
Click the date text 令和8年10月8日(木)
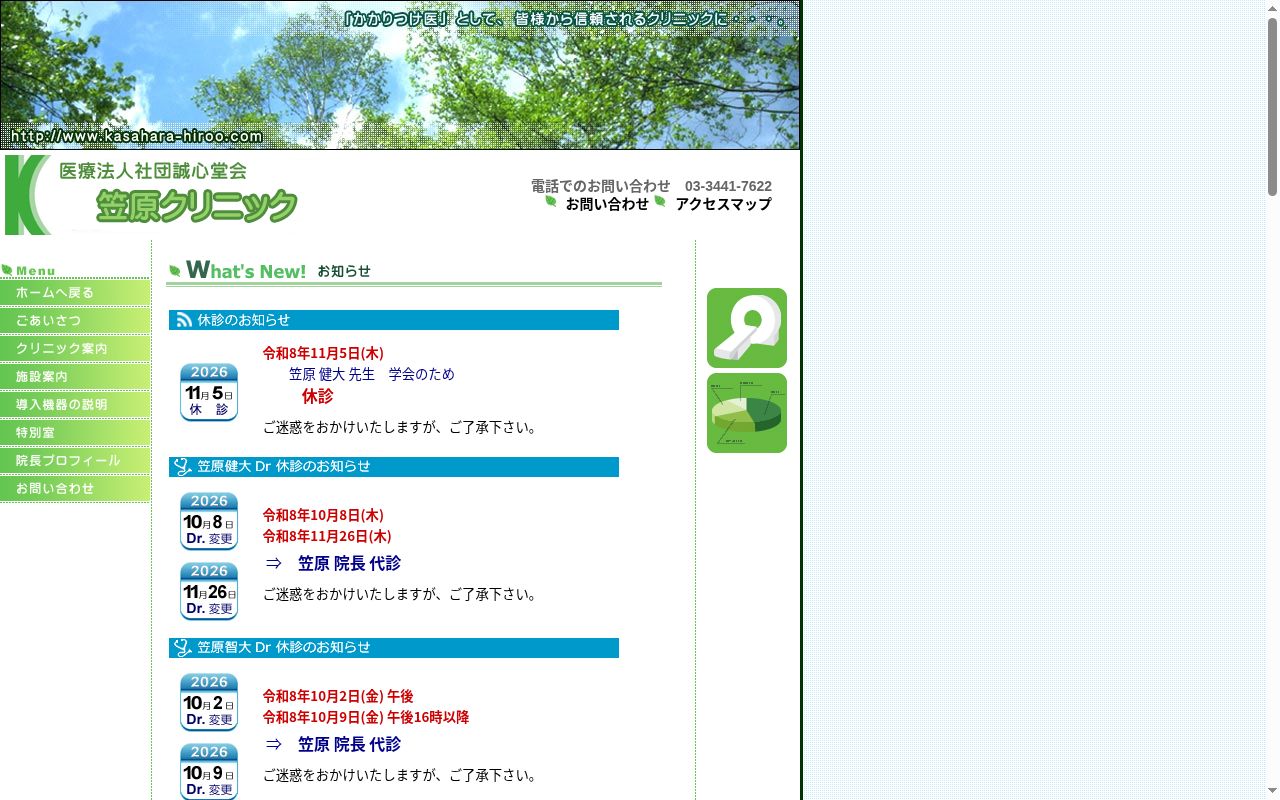323,515
